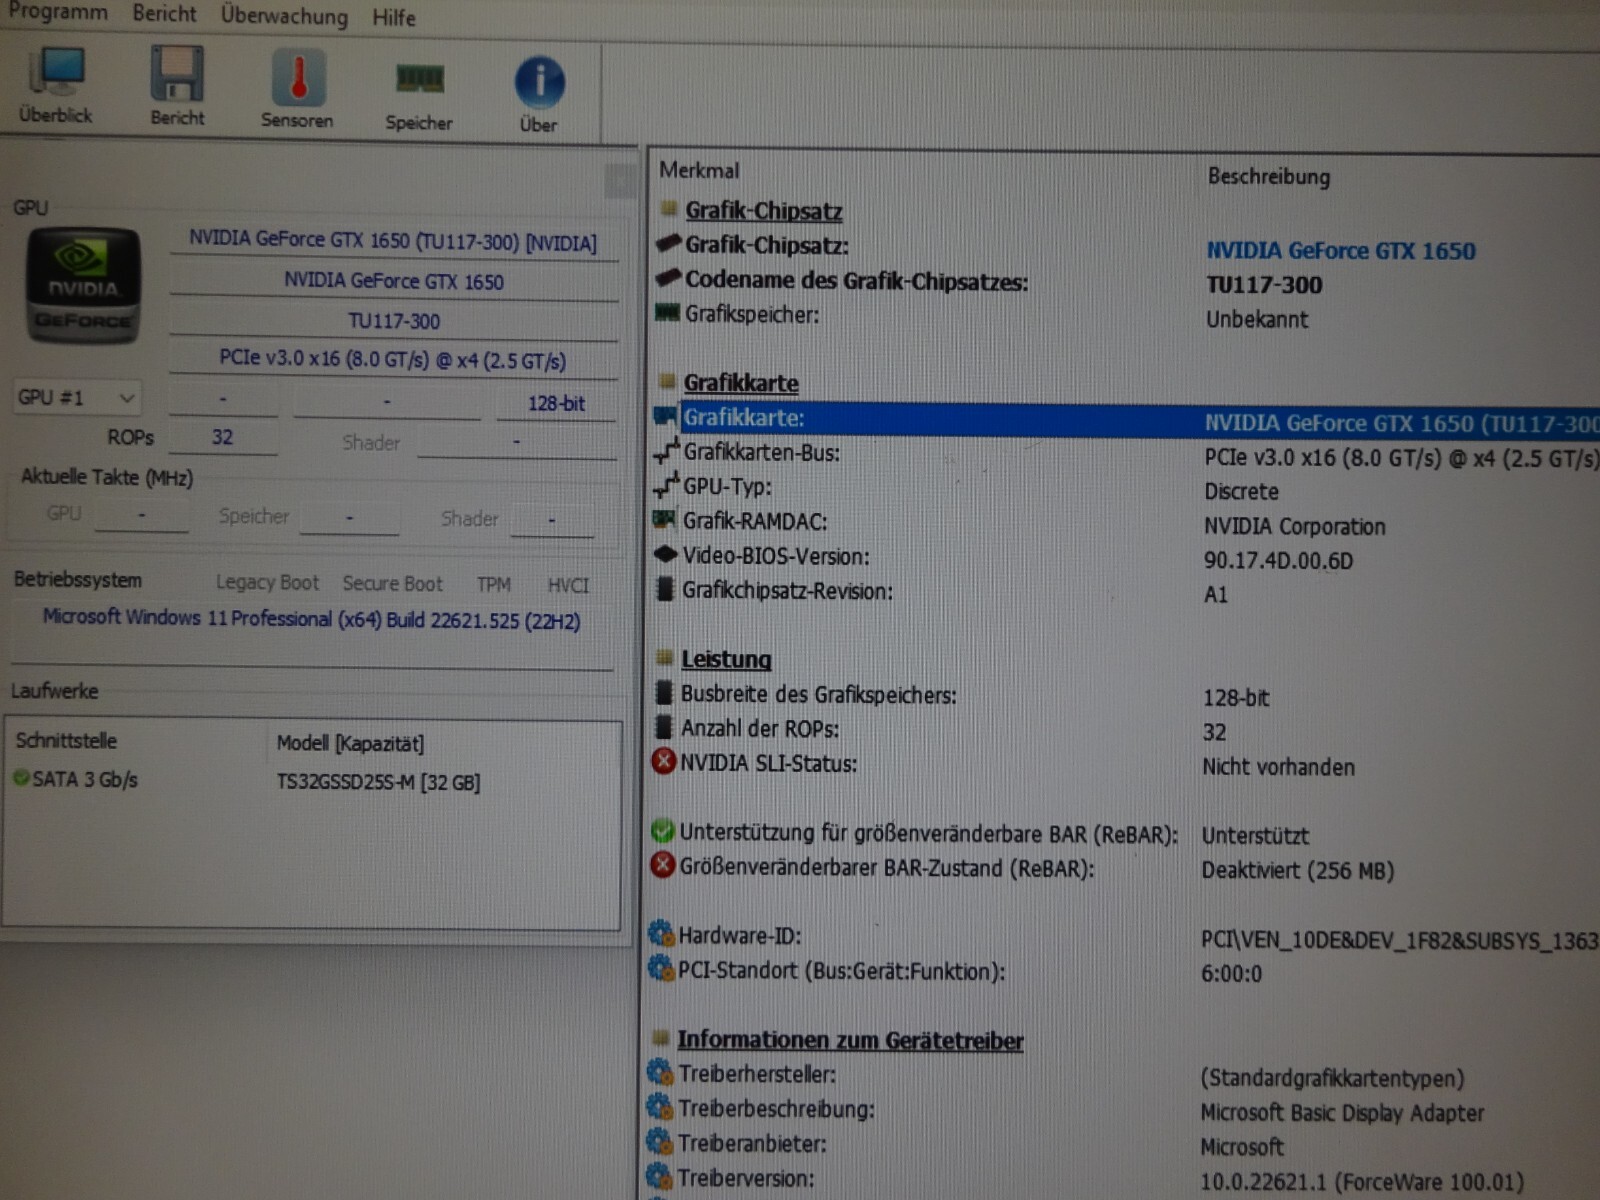Click the Leistung section header

pos(726,660)
